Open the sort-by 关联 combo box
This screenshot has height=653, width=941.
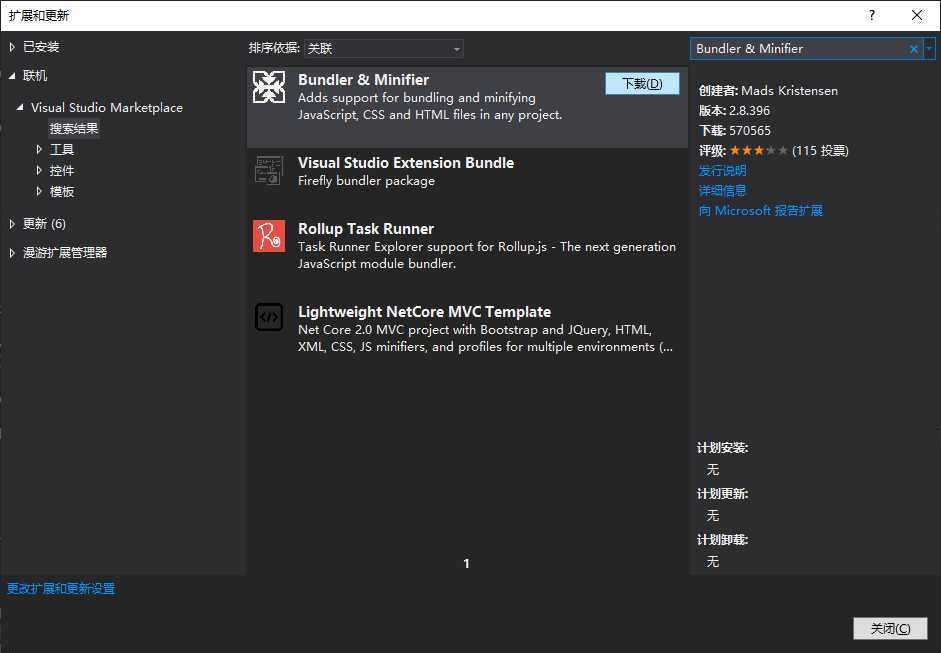pos(384,49)
